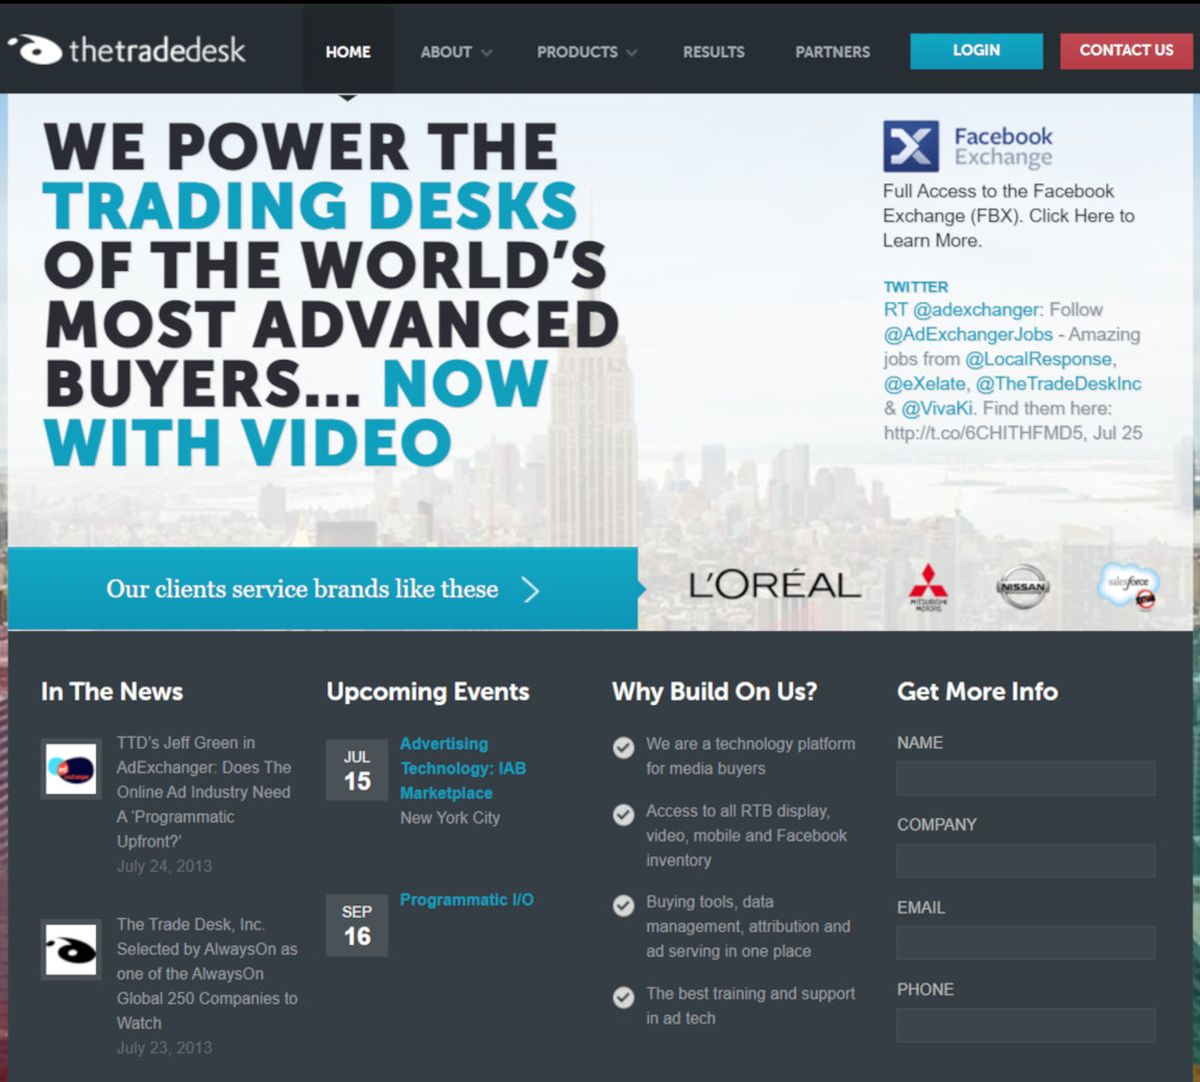The image size is (1200, 1082).
Task: Open the Facebook Exchange X icon
Action: 910,146
